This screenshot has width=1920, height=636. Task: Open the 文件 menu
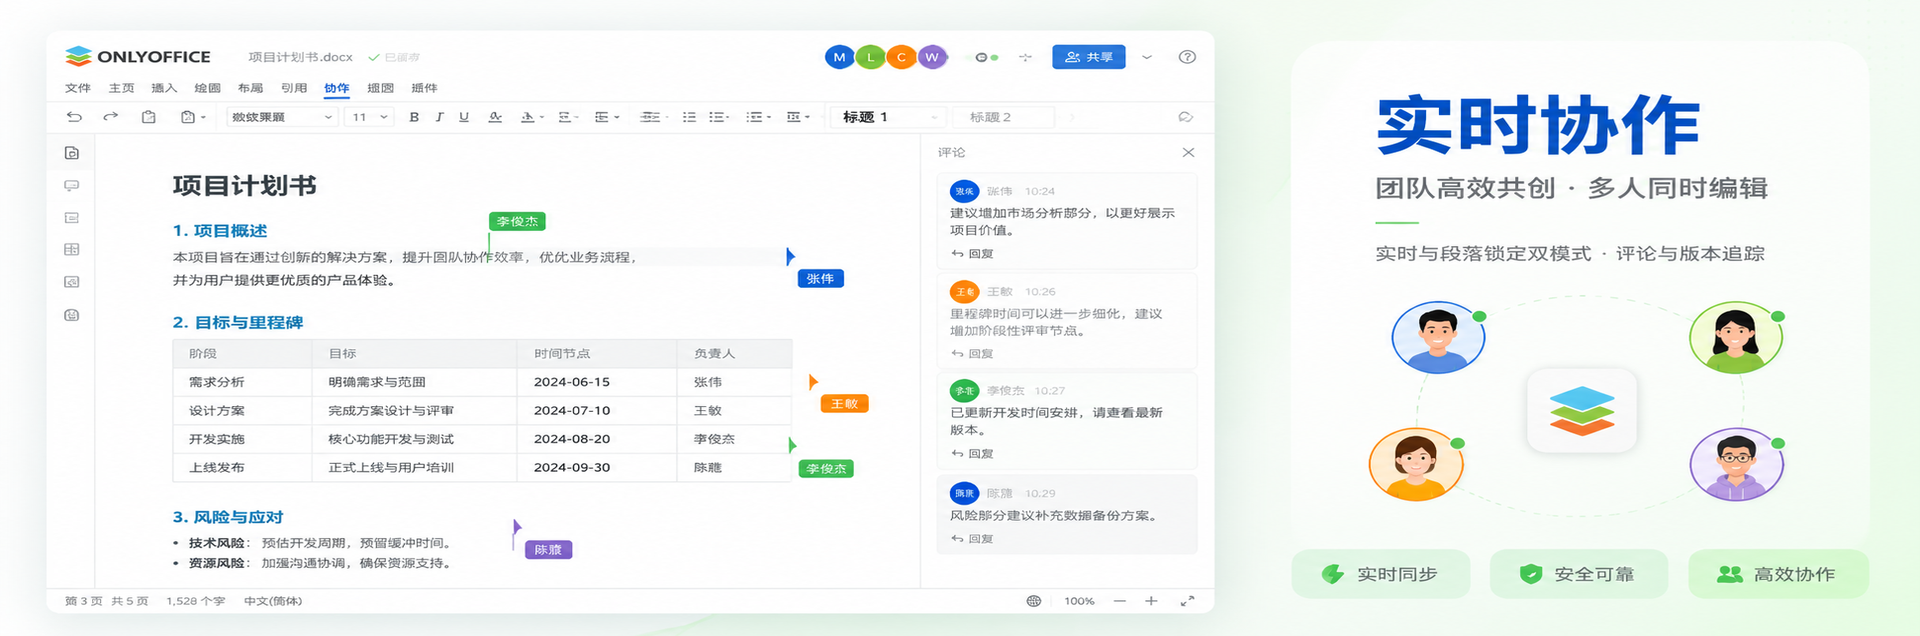[78, 88]
